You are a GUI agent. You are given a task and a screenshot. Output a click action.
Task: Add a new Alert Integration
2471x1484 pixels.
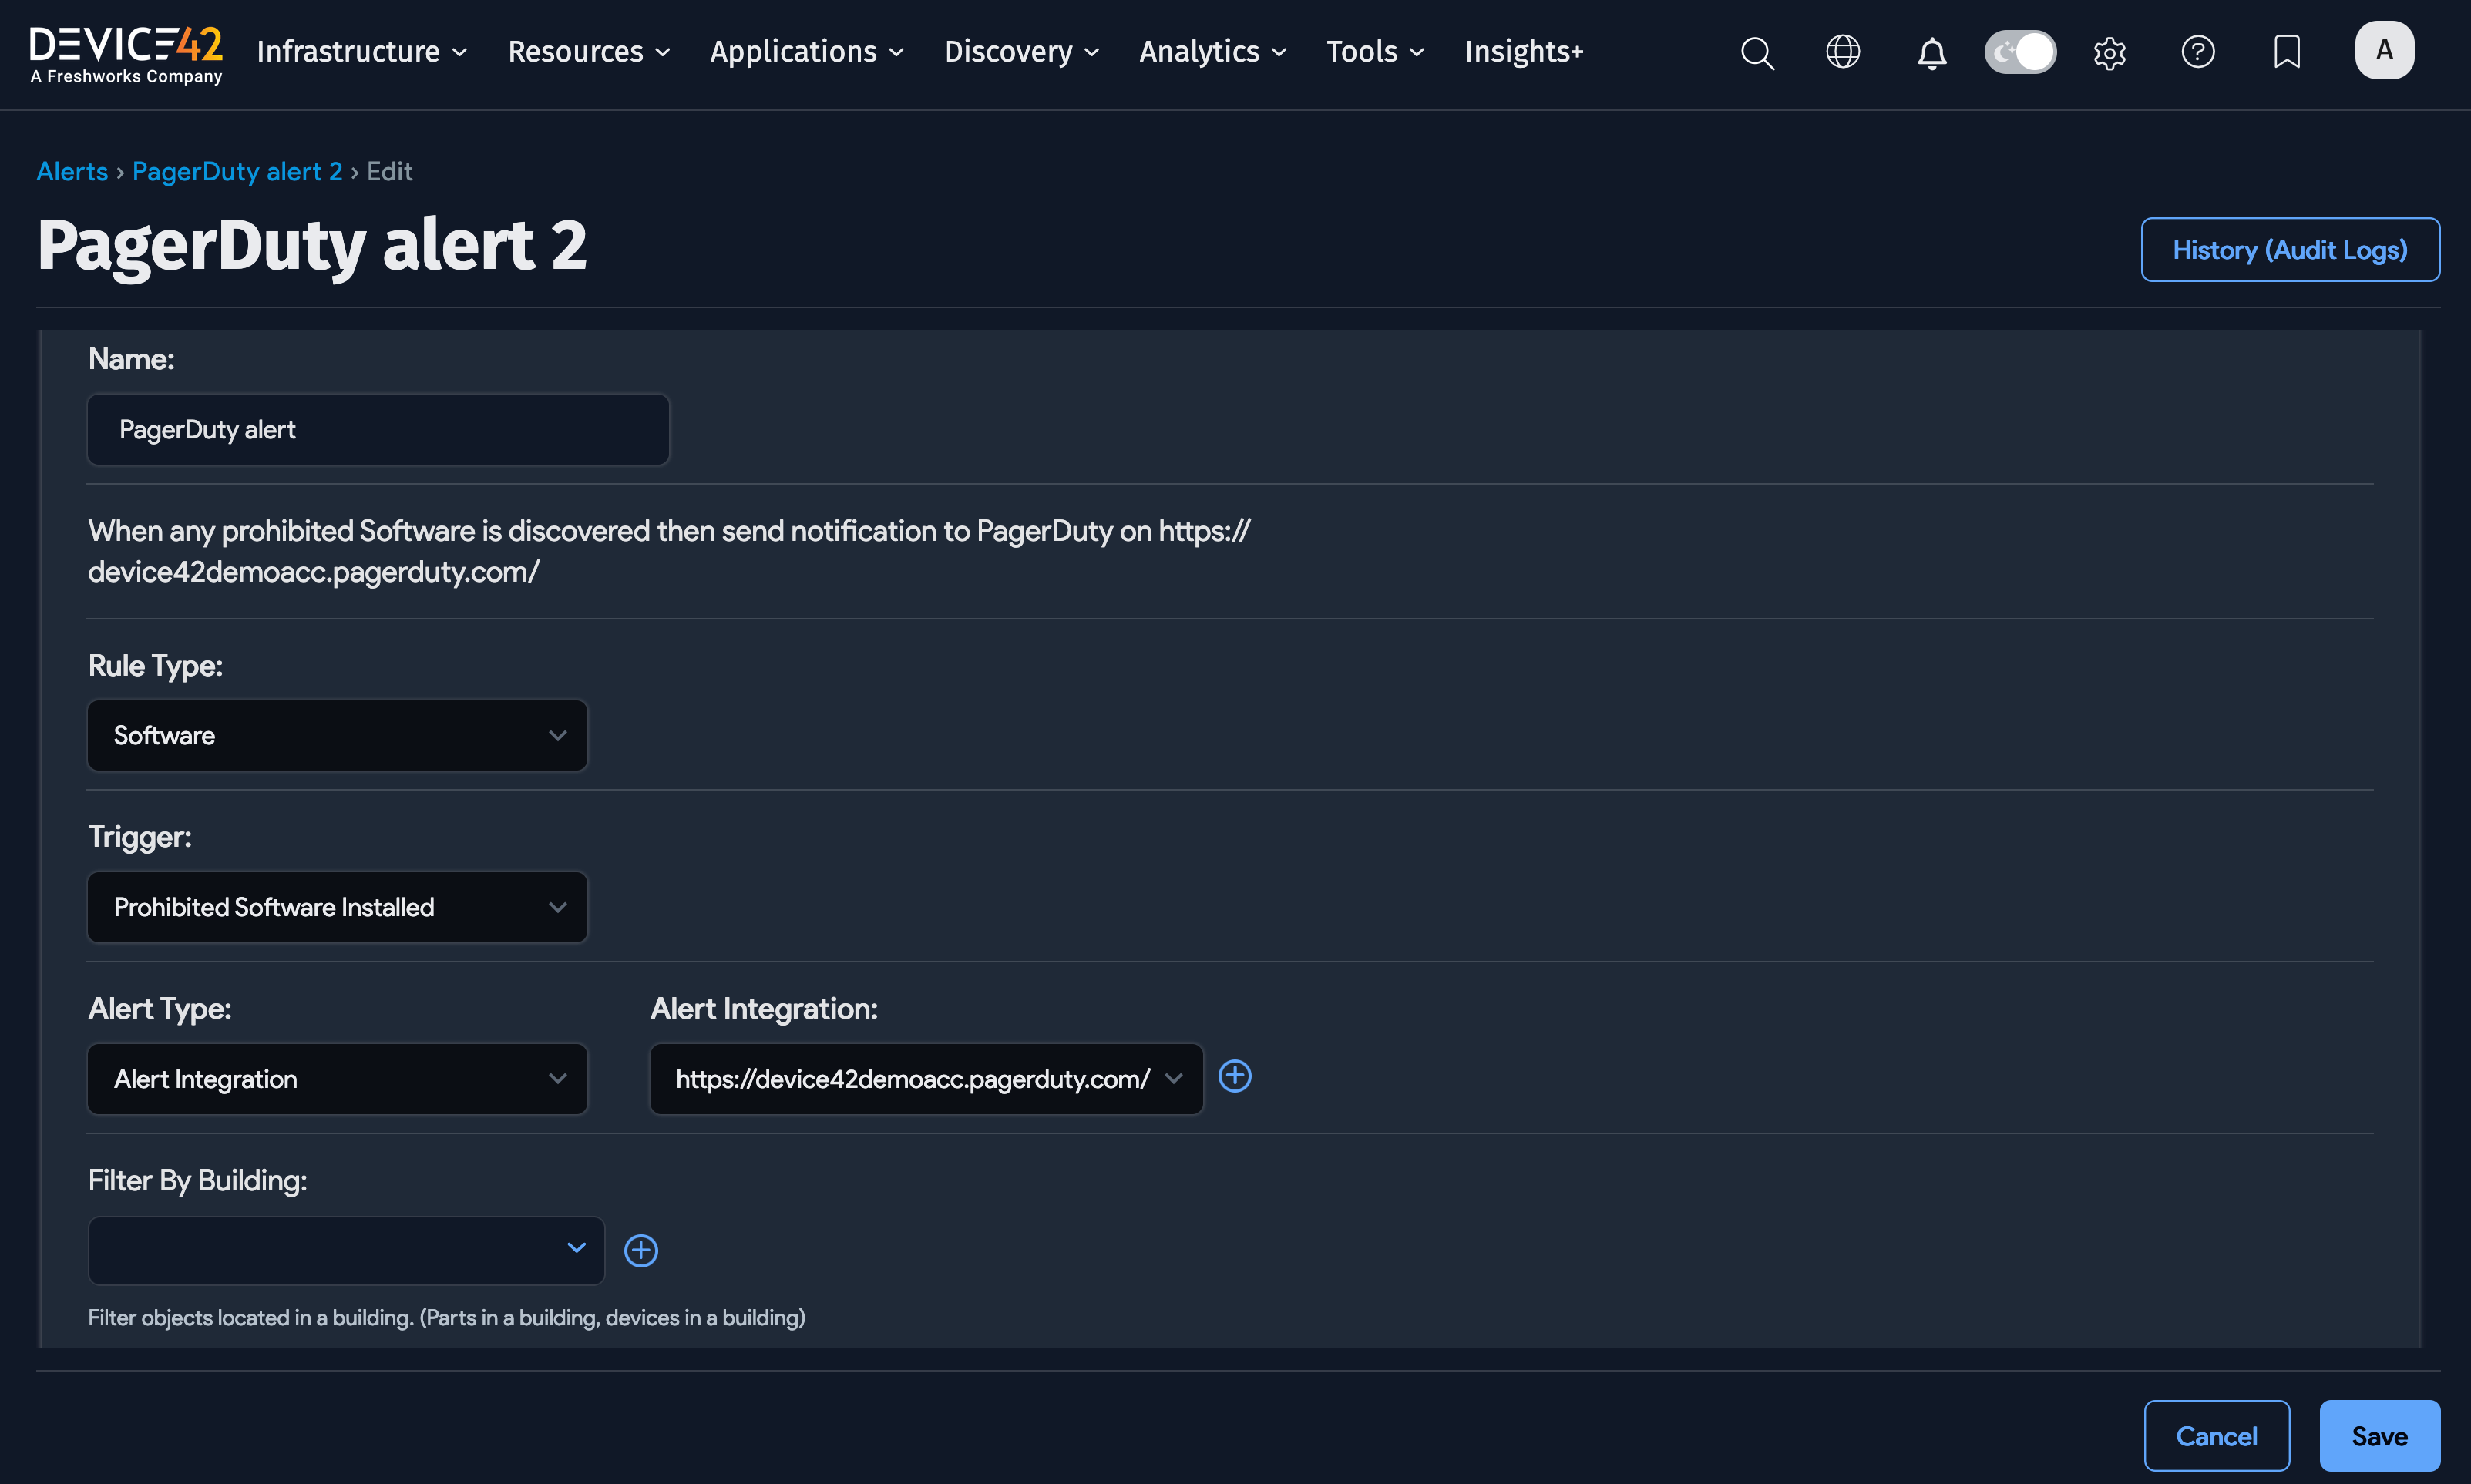pos(1236,1077)
